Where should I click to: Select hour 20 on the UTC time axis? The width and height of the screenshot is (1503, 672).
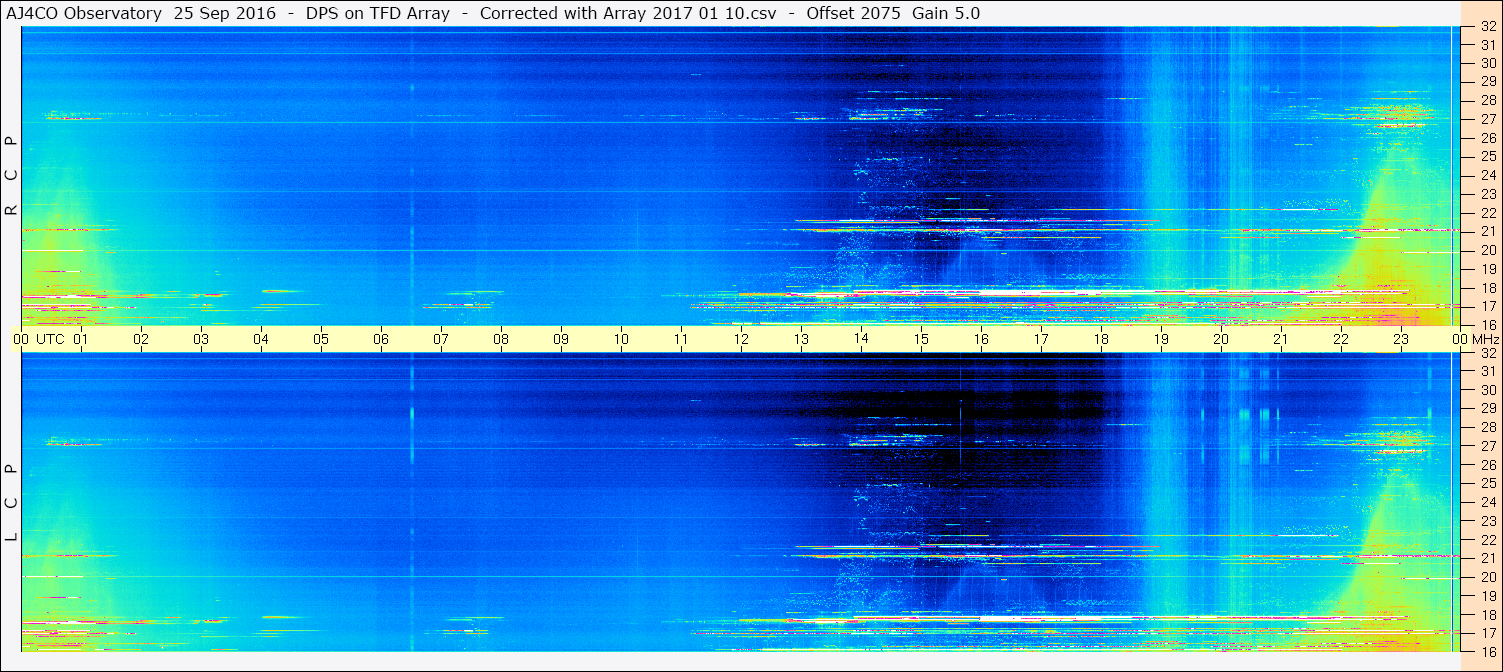[1221, 339]
